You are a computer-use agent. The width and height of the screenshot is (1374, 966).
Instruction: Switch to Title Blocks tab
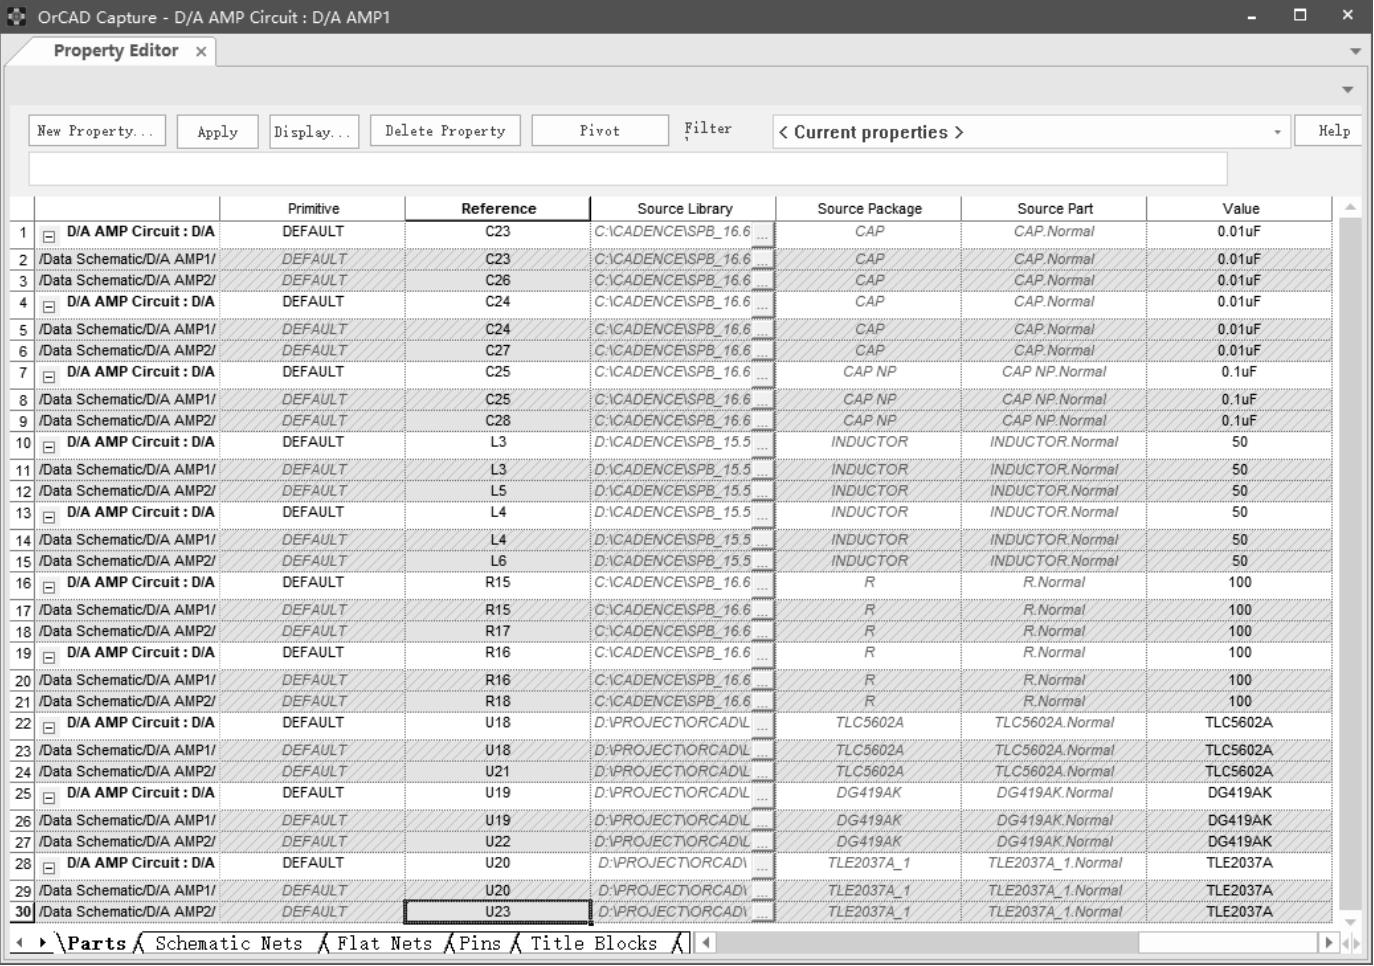coord(594,943)
